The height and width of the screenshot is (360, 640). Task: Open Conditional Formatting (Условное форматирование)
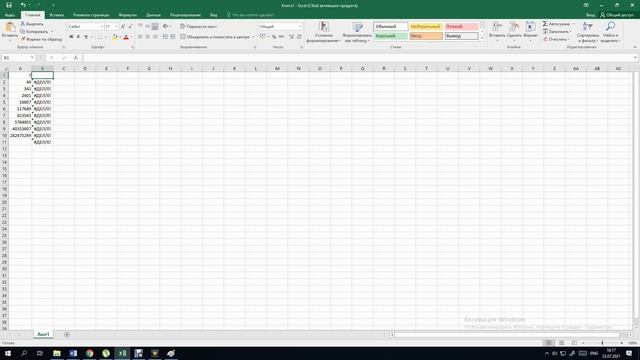(x=324, y=32)
